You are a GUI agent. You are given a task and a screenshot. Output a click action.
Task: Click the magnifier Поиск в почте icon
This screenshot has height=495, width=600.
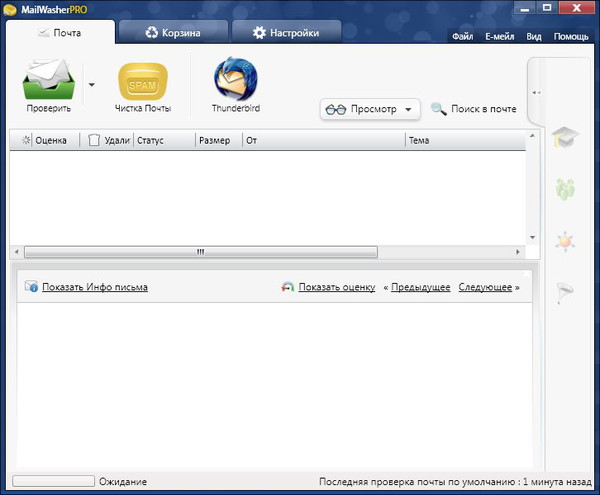point(438,109)
